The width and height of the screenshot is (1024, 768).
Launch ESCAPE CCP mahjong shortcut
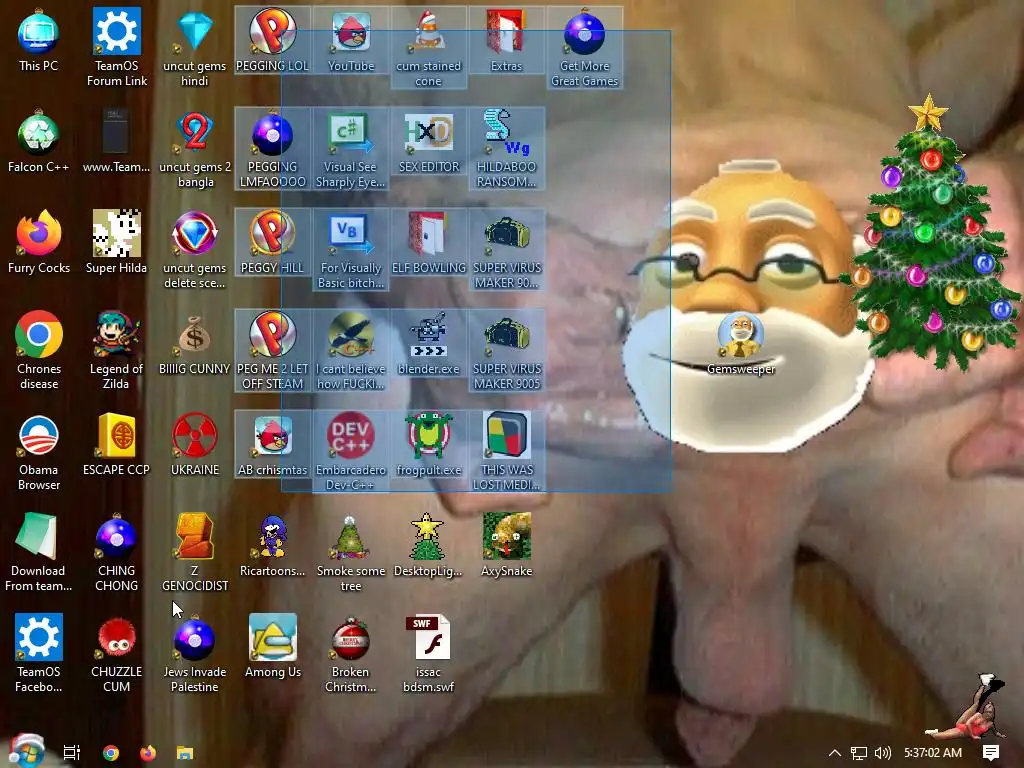pyautogui.click(x=117, y=445)
